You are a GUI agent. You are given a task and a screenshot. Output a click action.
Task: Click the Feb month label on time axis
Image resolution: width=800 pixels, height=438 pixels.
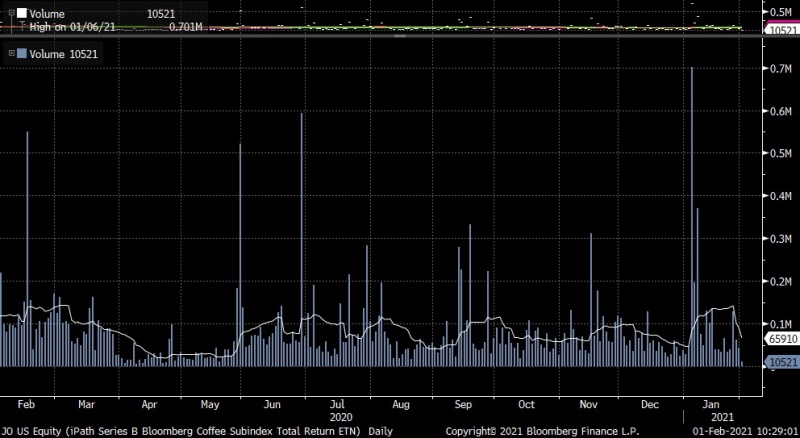click(x=26, y=404)
